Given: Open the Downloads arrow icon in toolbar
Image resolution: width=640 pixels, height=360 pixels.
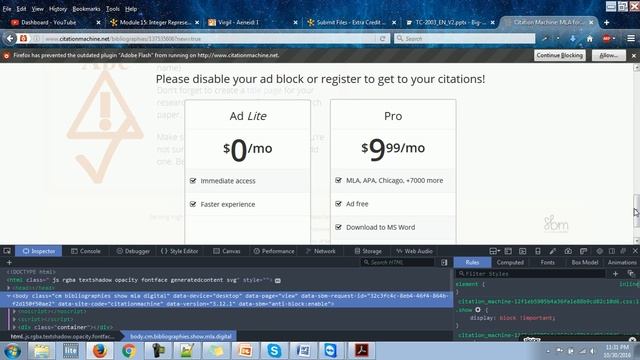Looking at the screenshot, I should point(573,38).
